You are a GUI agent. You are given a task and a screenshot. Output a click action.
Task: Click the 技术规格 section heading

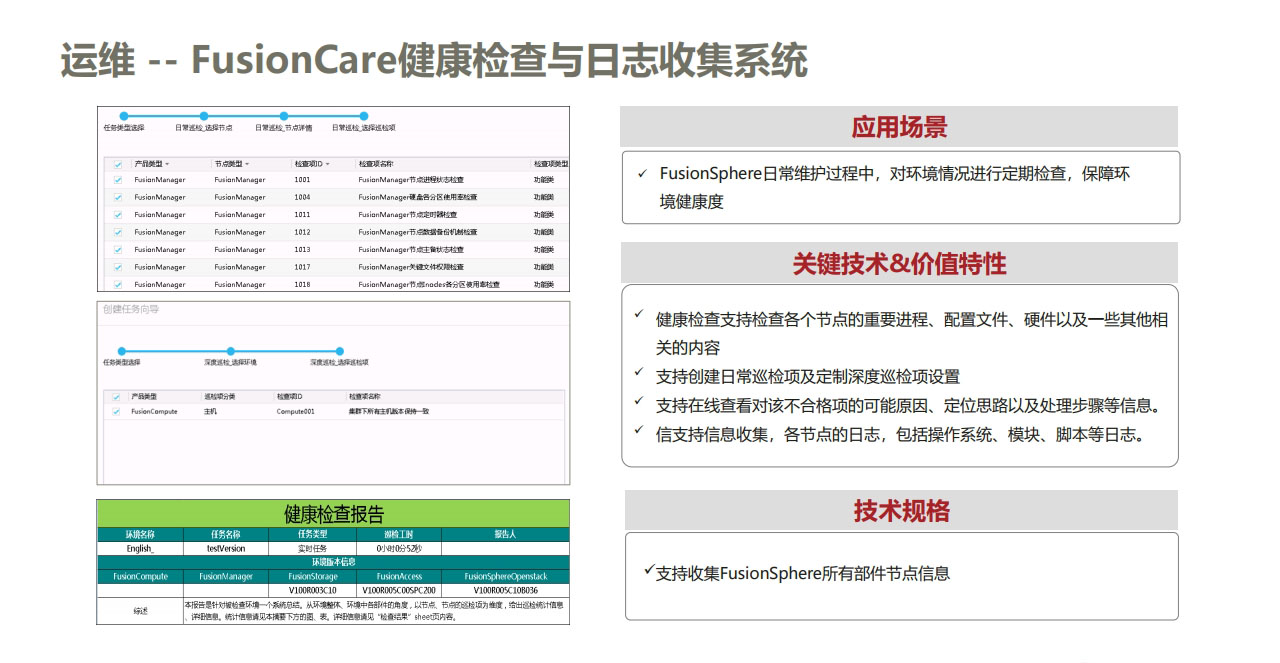coord(901,510)
